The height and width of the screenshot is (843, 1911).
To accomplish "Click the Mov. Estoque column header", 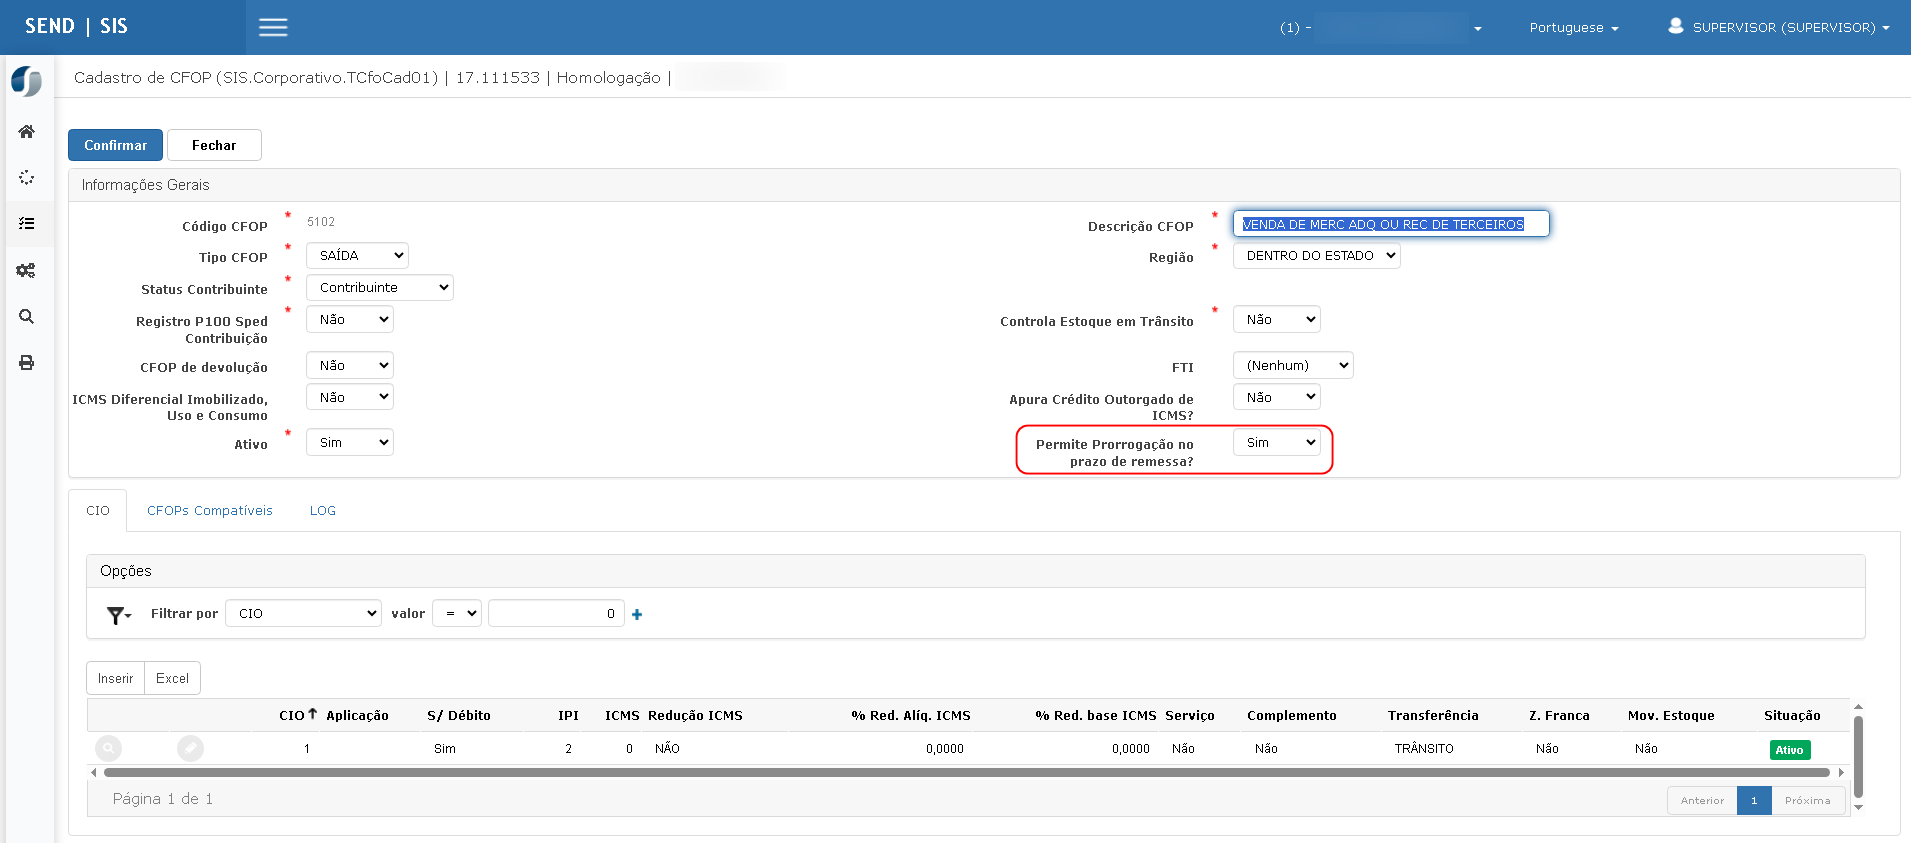I will click(x=1671, y=716).
